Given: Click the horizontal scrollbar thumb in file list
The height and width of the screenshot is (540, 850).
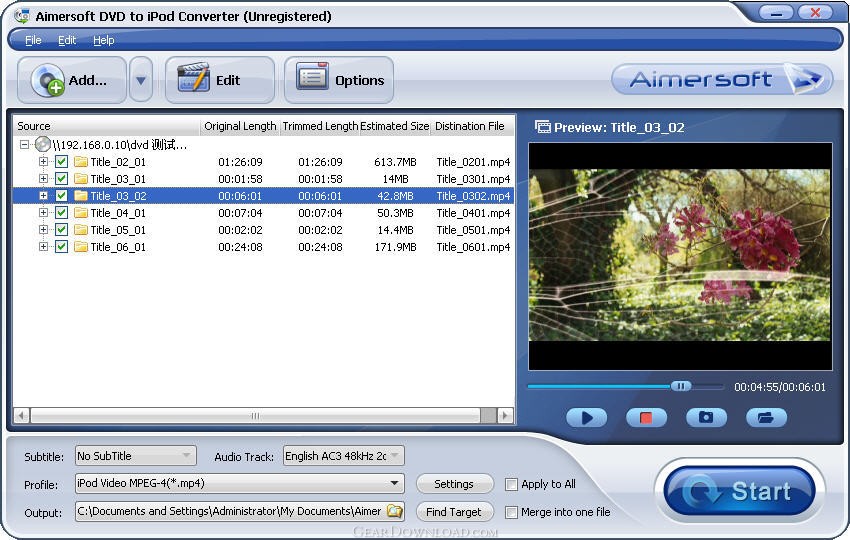Looking at the screenshot, I should pos(255,416).
